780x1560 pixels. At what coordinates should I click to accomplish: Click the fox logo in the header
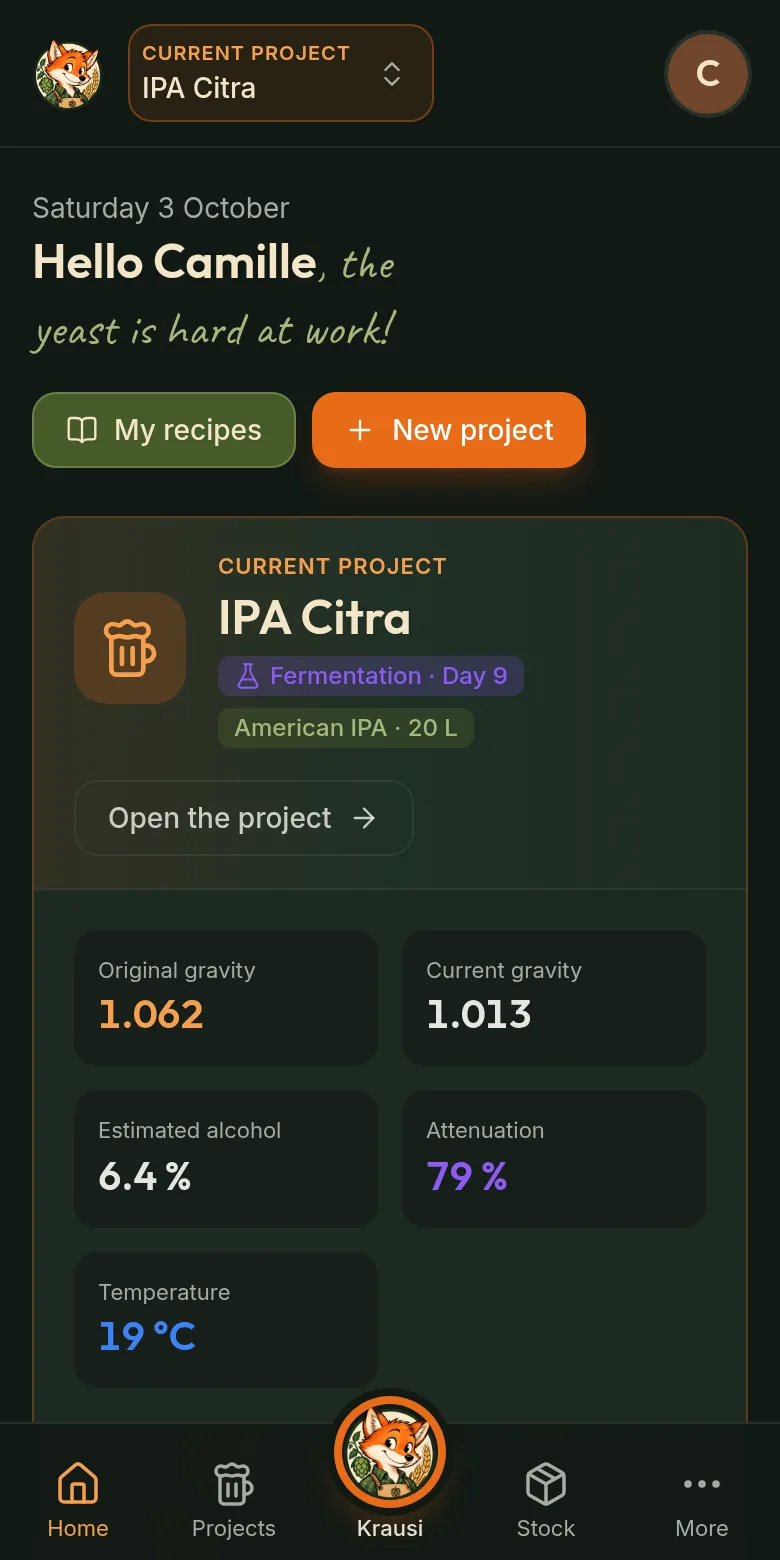pyautogui.click(x=69, y=73)
